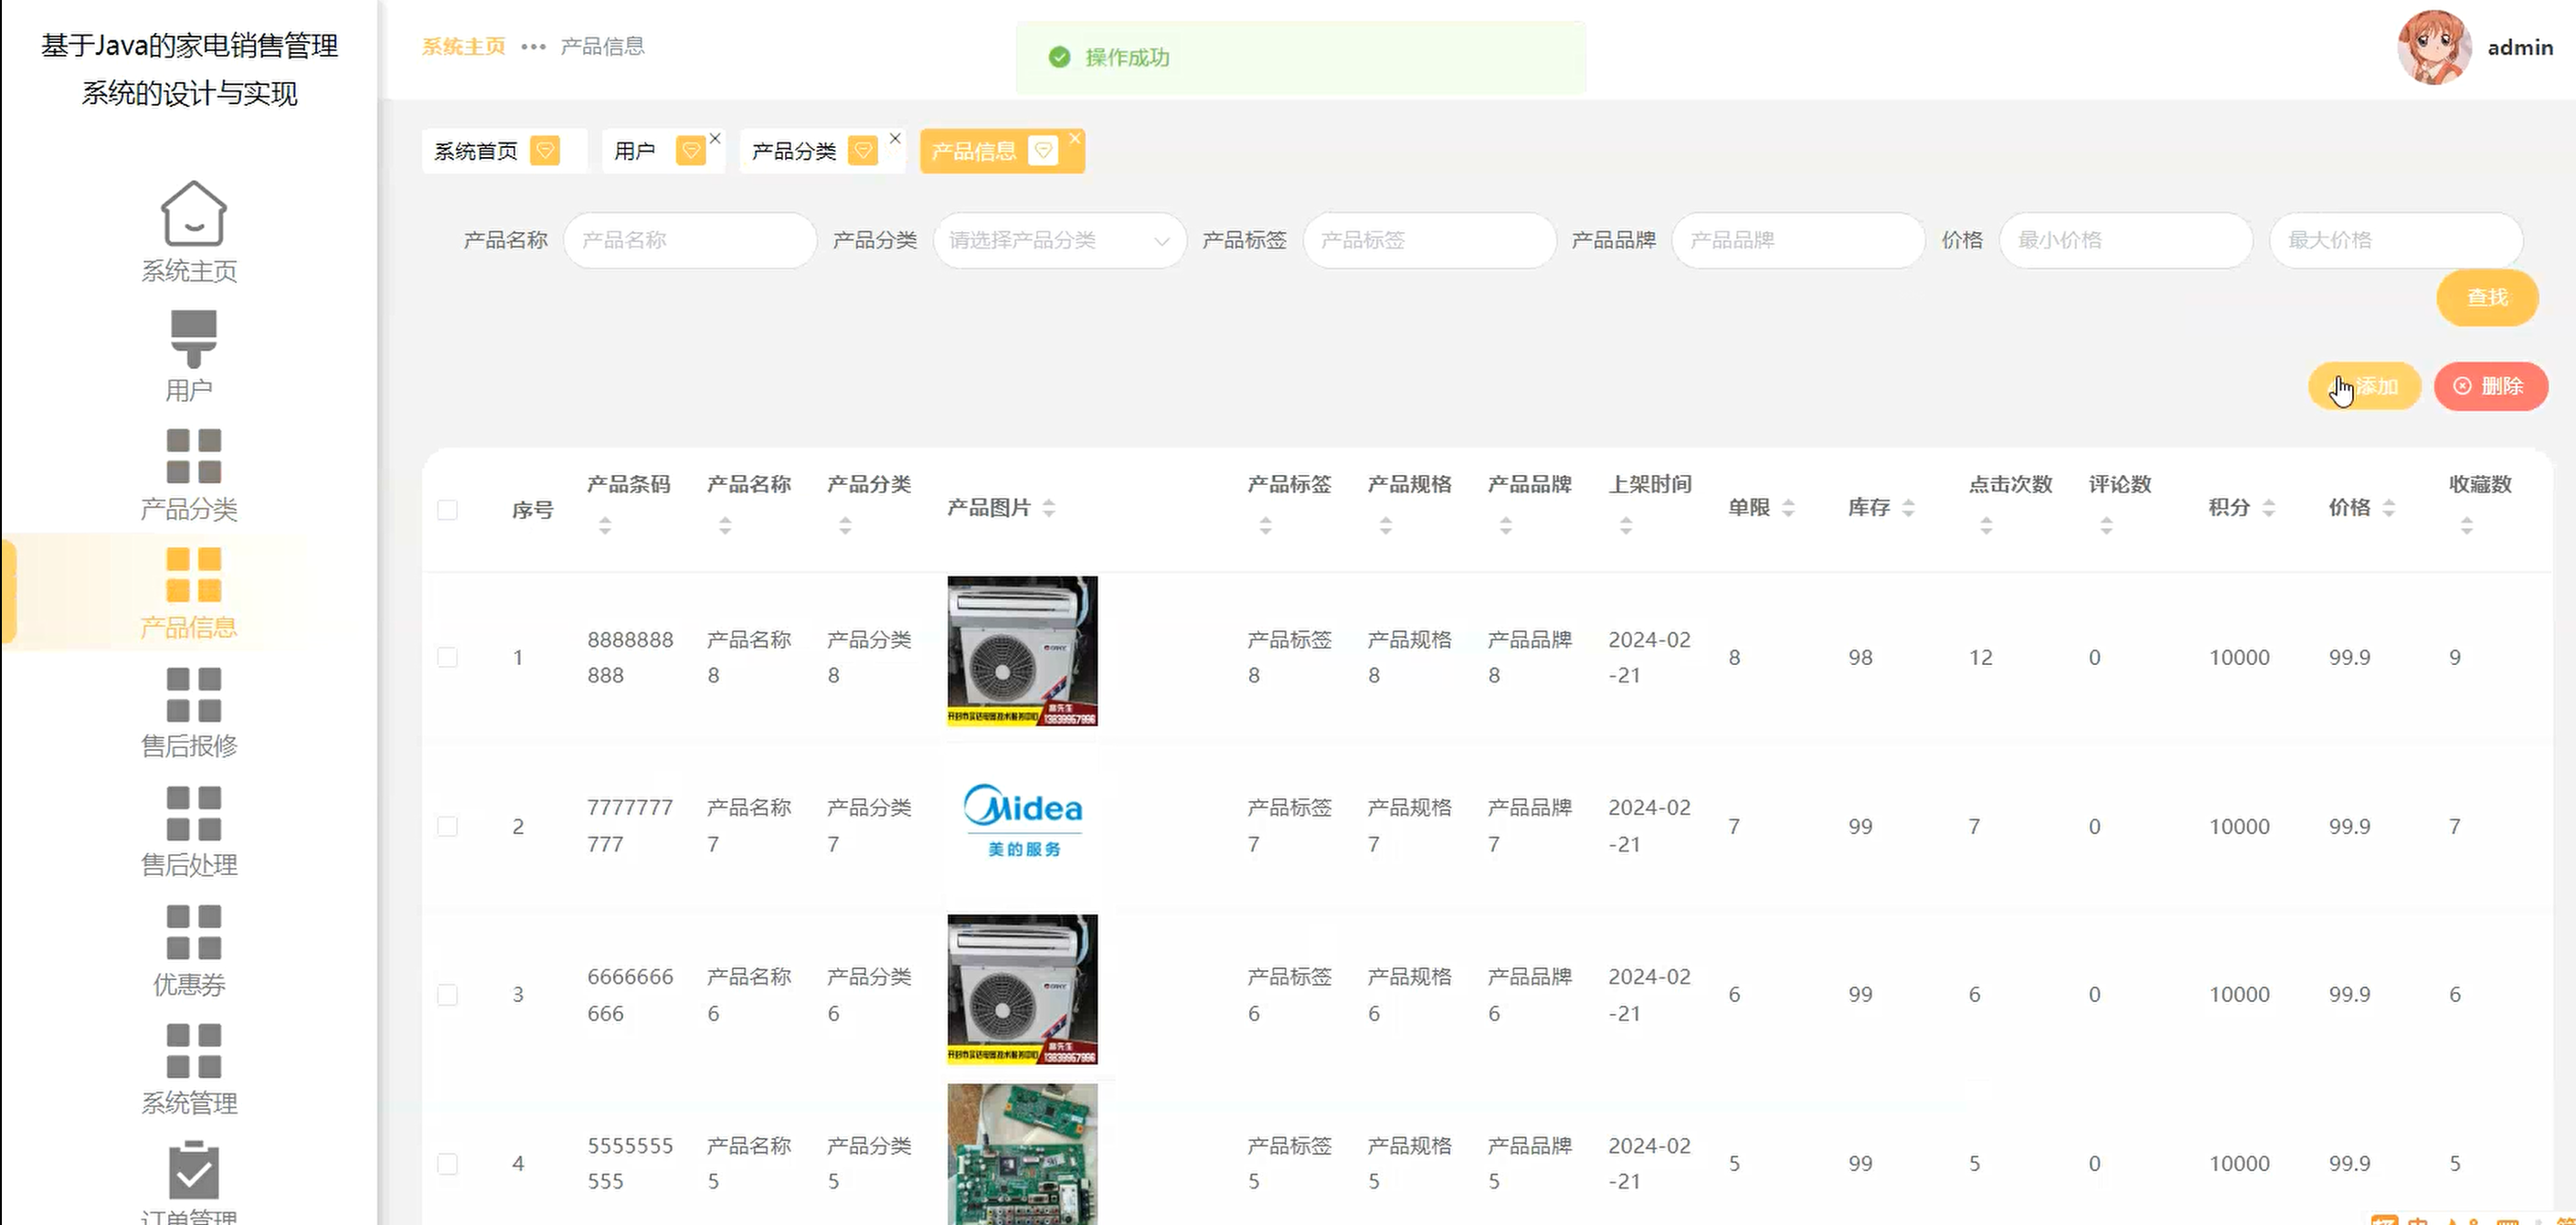
Task: Switch to the 系统首页 tab
Action: (x=476, y=151)
